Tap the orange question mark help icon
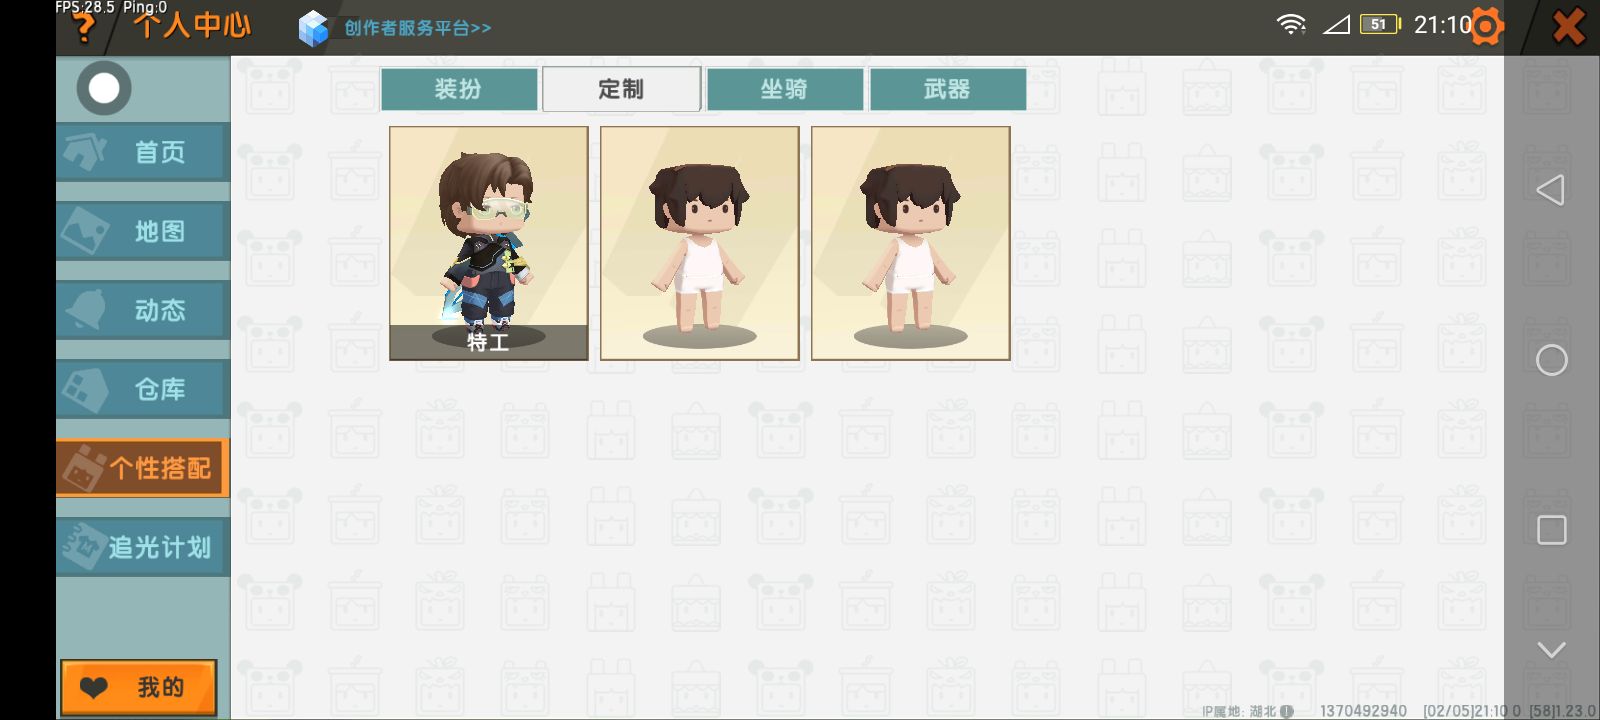Screen dimensions: 1600x720 coord(84,28)
